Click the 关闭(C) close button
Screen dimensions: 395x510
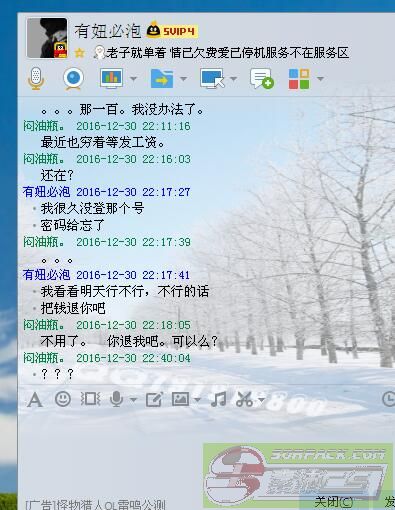334,502
